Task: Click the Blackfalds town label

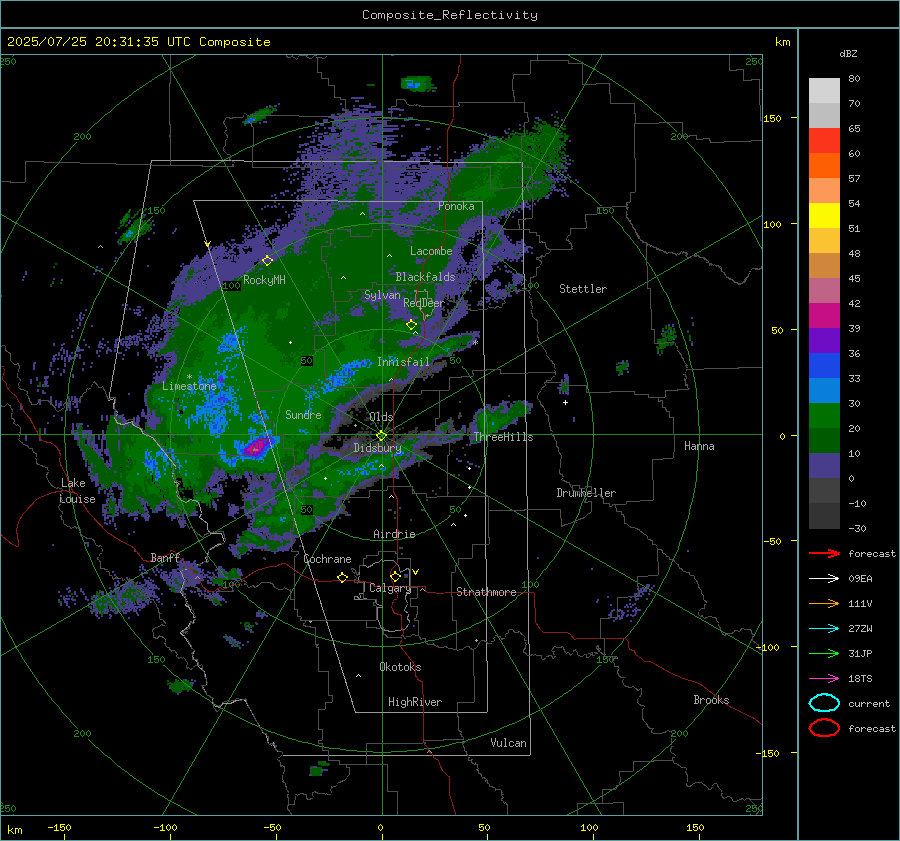Action: [x=425, y=277]
